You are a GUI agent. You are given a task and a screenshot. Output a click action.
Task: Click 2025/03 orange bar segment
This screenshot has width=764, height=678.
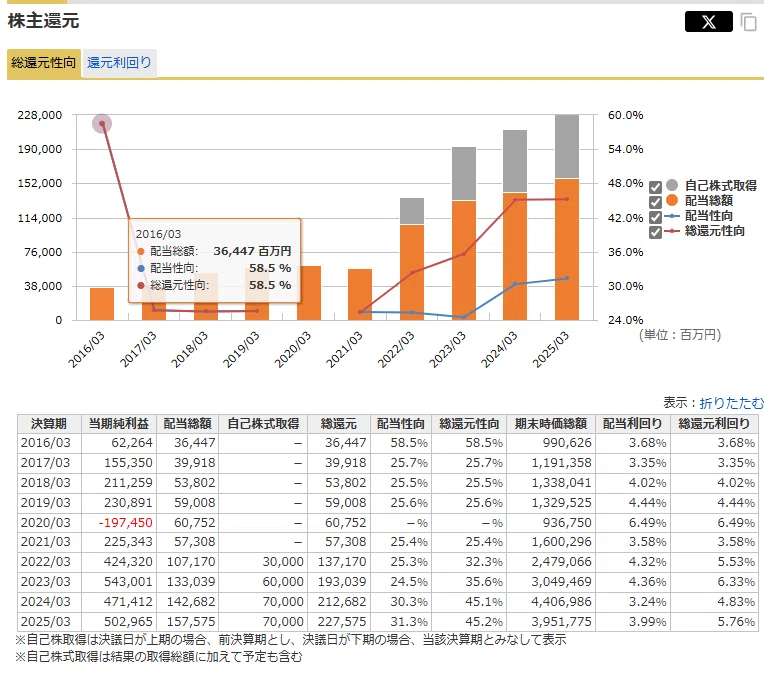pos(567,249)
